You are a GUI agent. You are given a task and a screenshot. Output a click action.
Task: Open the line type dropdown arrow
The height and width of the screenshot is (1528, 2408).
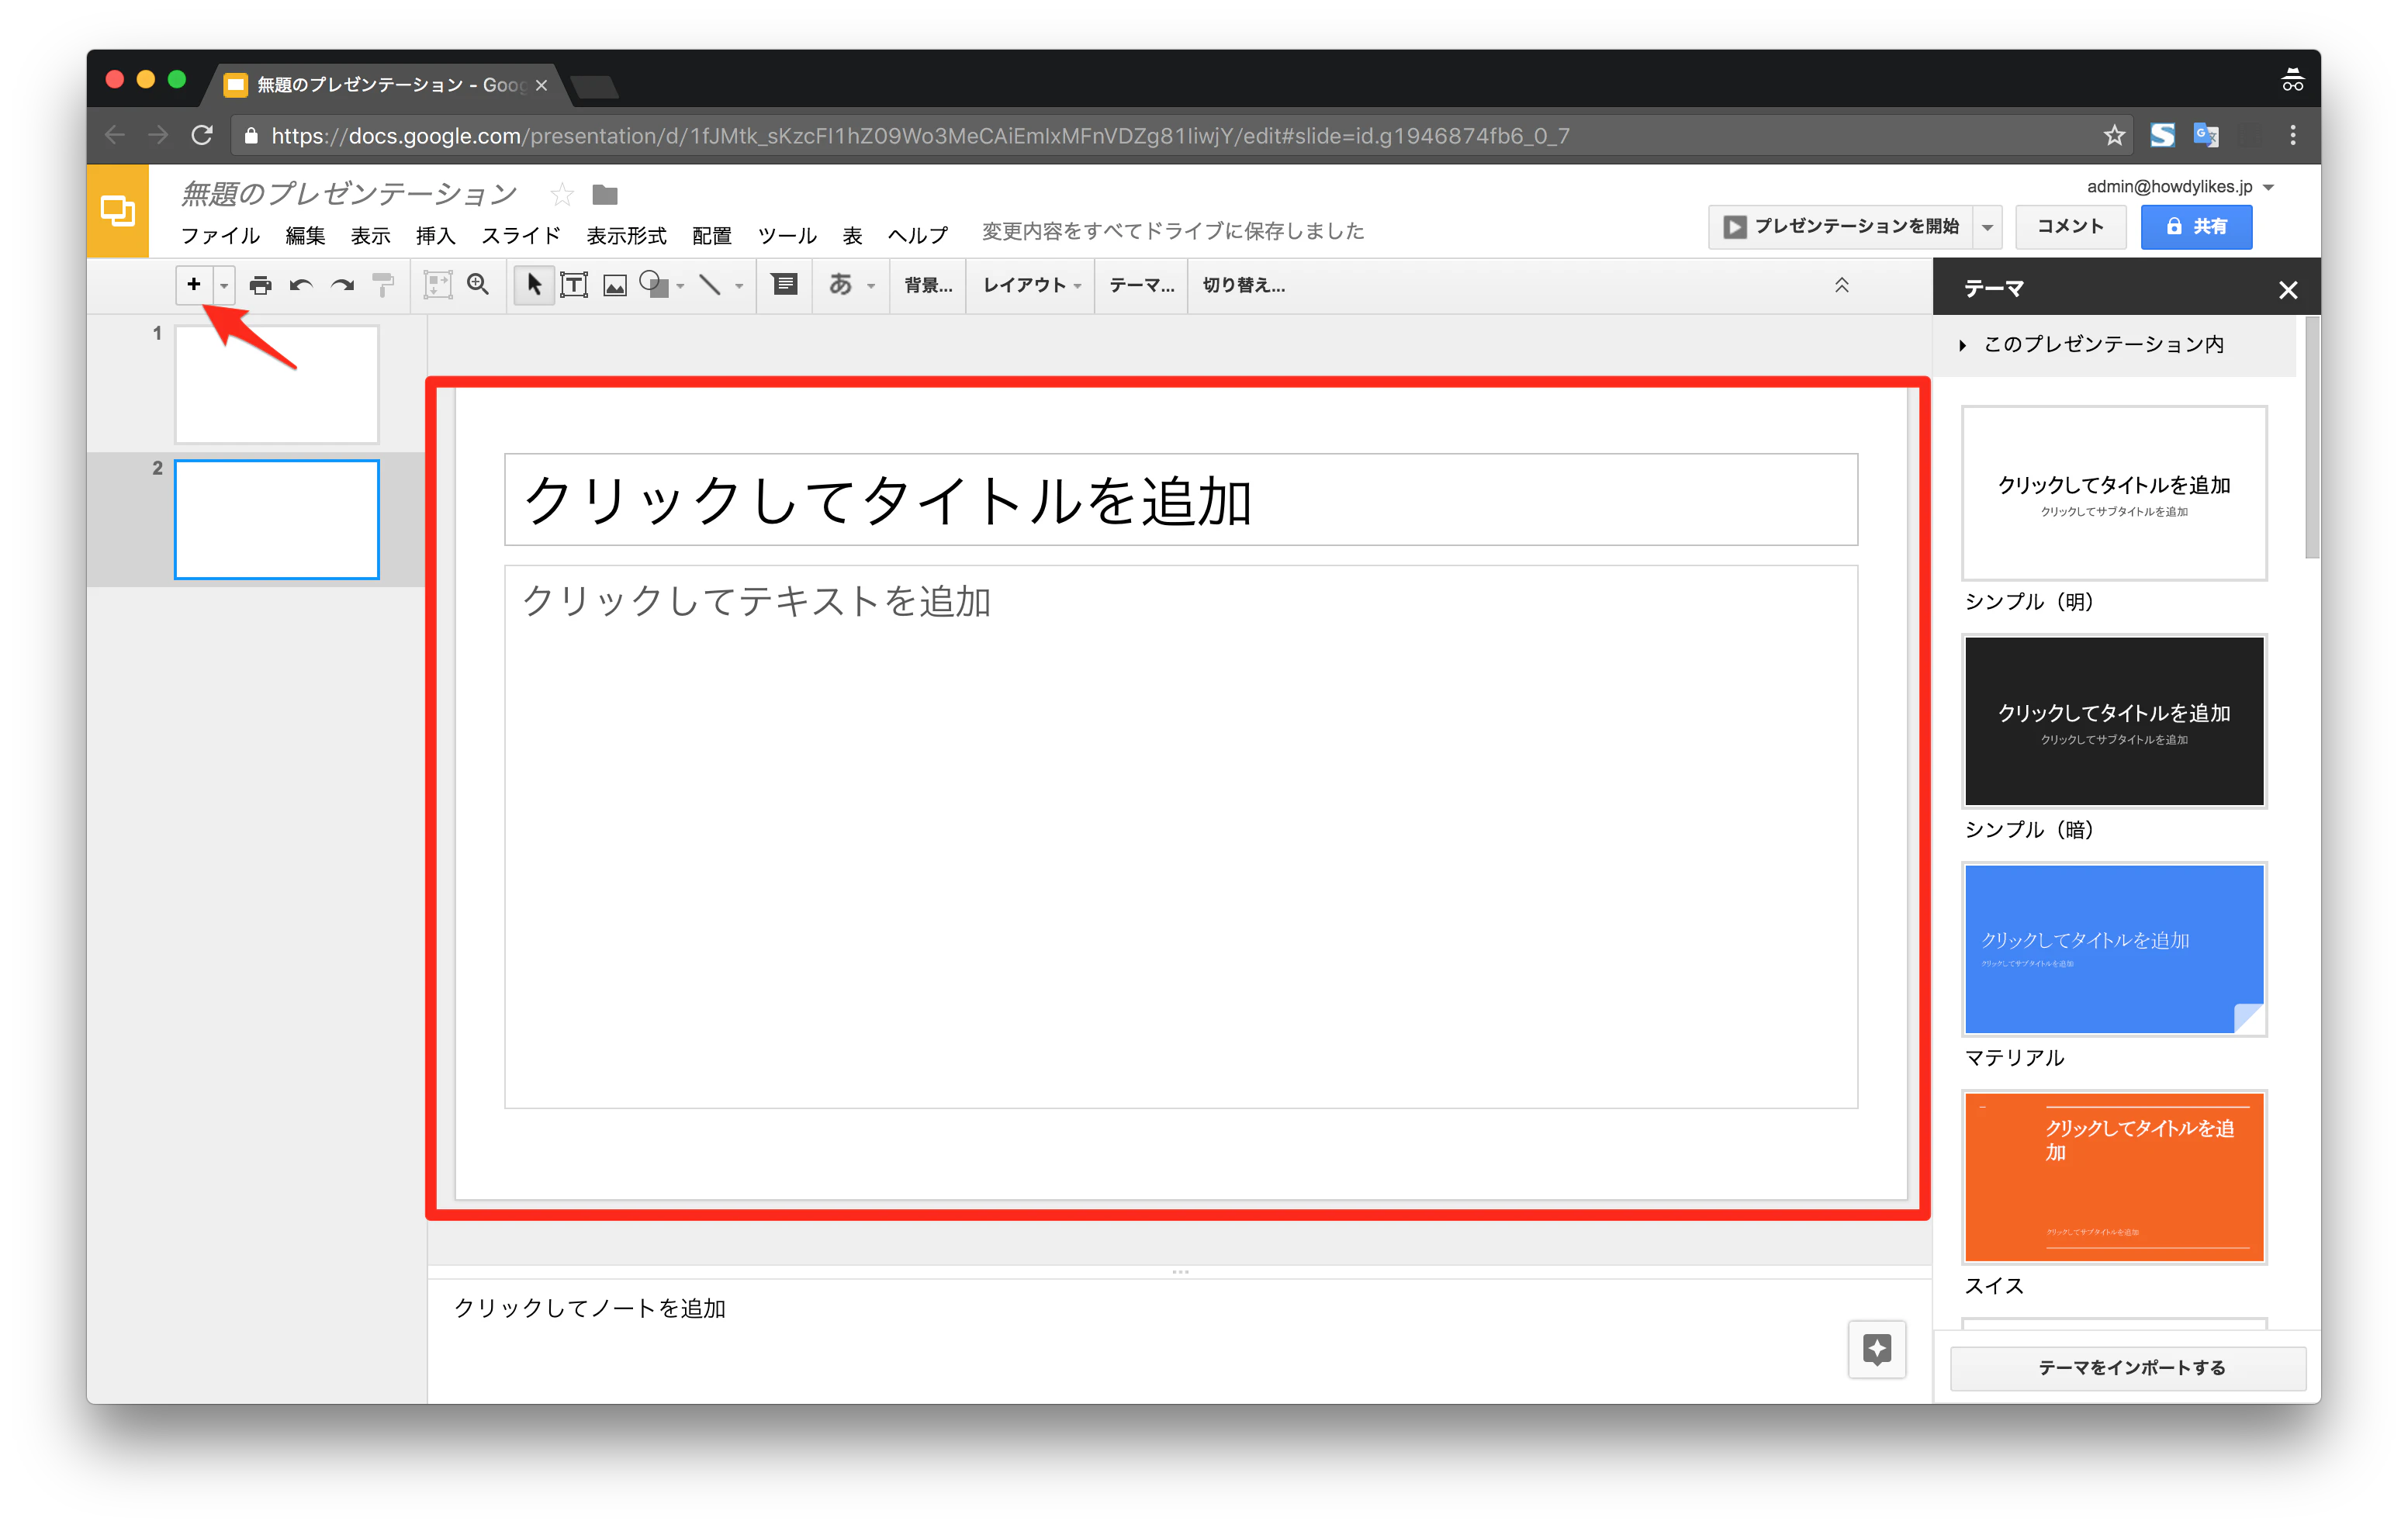739,286
